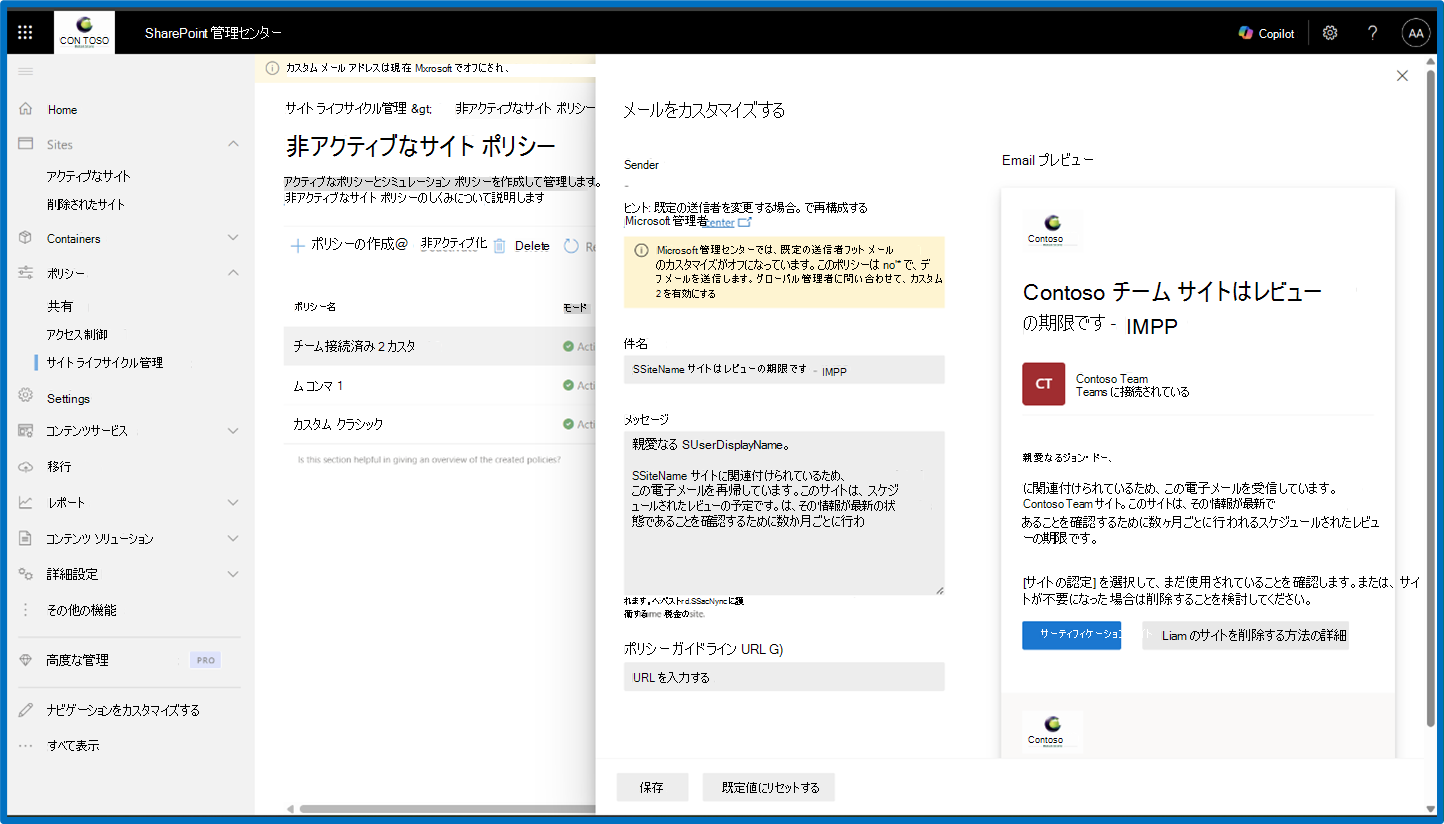1444x824 pixels.
Task: Click the 非アクティブ化 command
Action: coord(454,245)
